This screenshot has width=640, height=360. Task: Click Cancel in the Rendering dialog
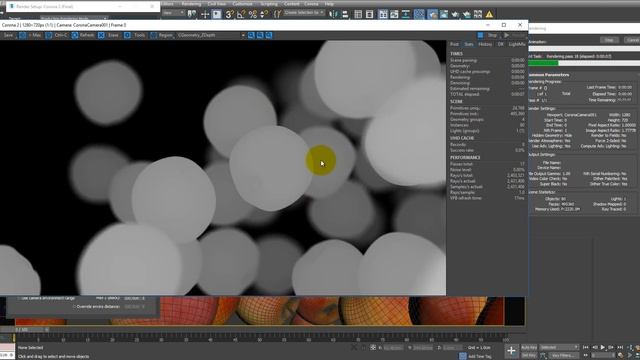click(632, 40)
